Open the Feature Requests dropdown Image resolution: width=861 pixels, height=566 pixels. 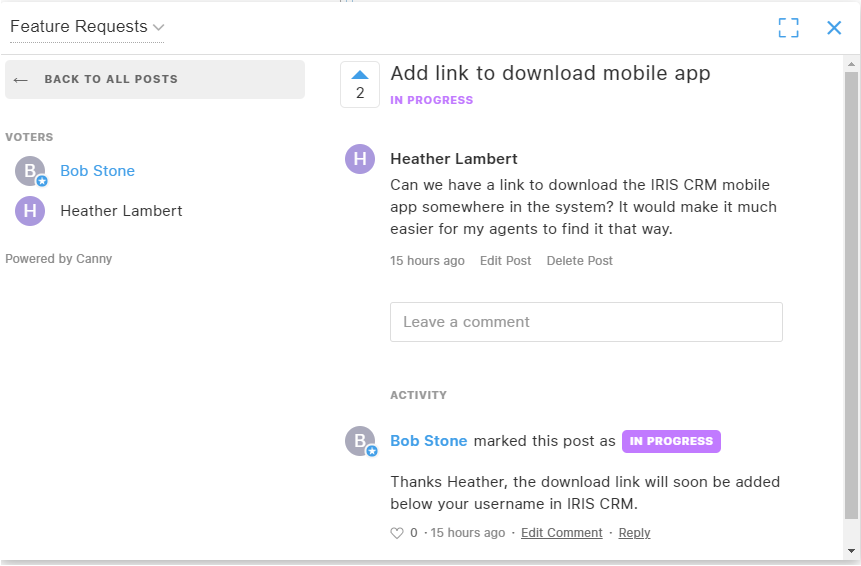coord(87,27)
